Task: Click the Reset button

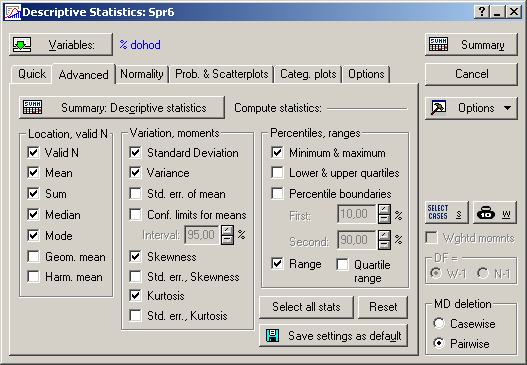Action: 383,307
